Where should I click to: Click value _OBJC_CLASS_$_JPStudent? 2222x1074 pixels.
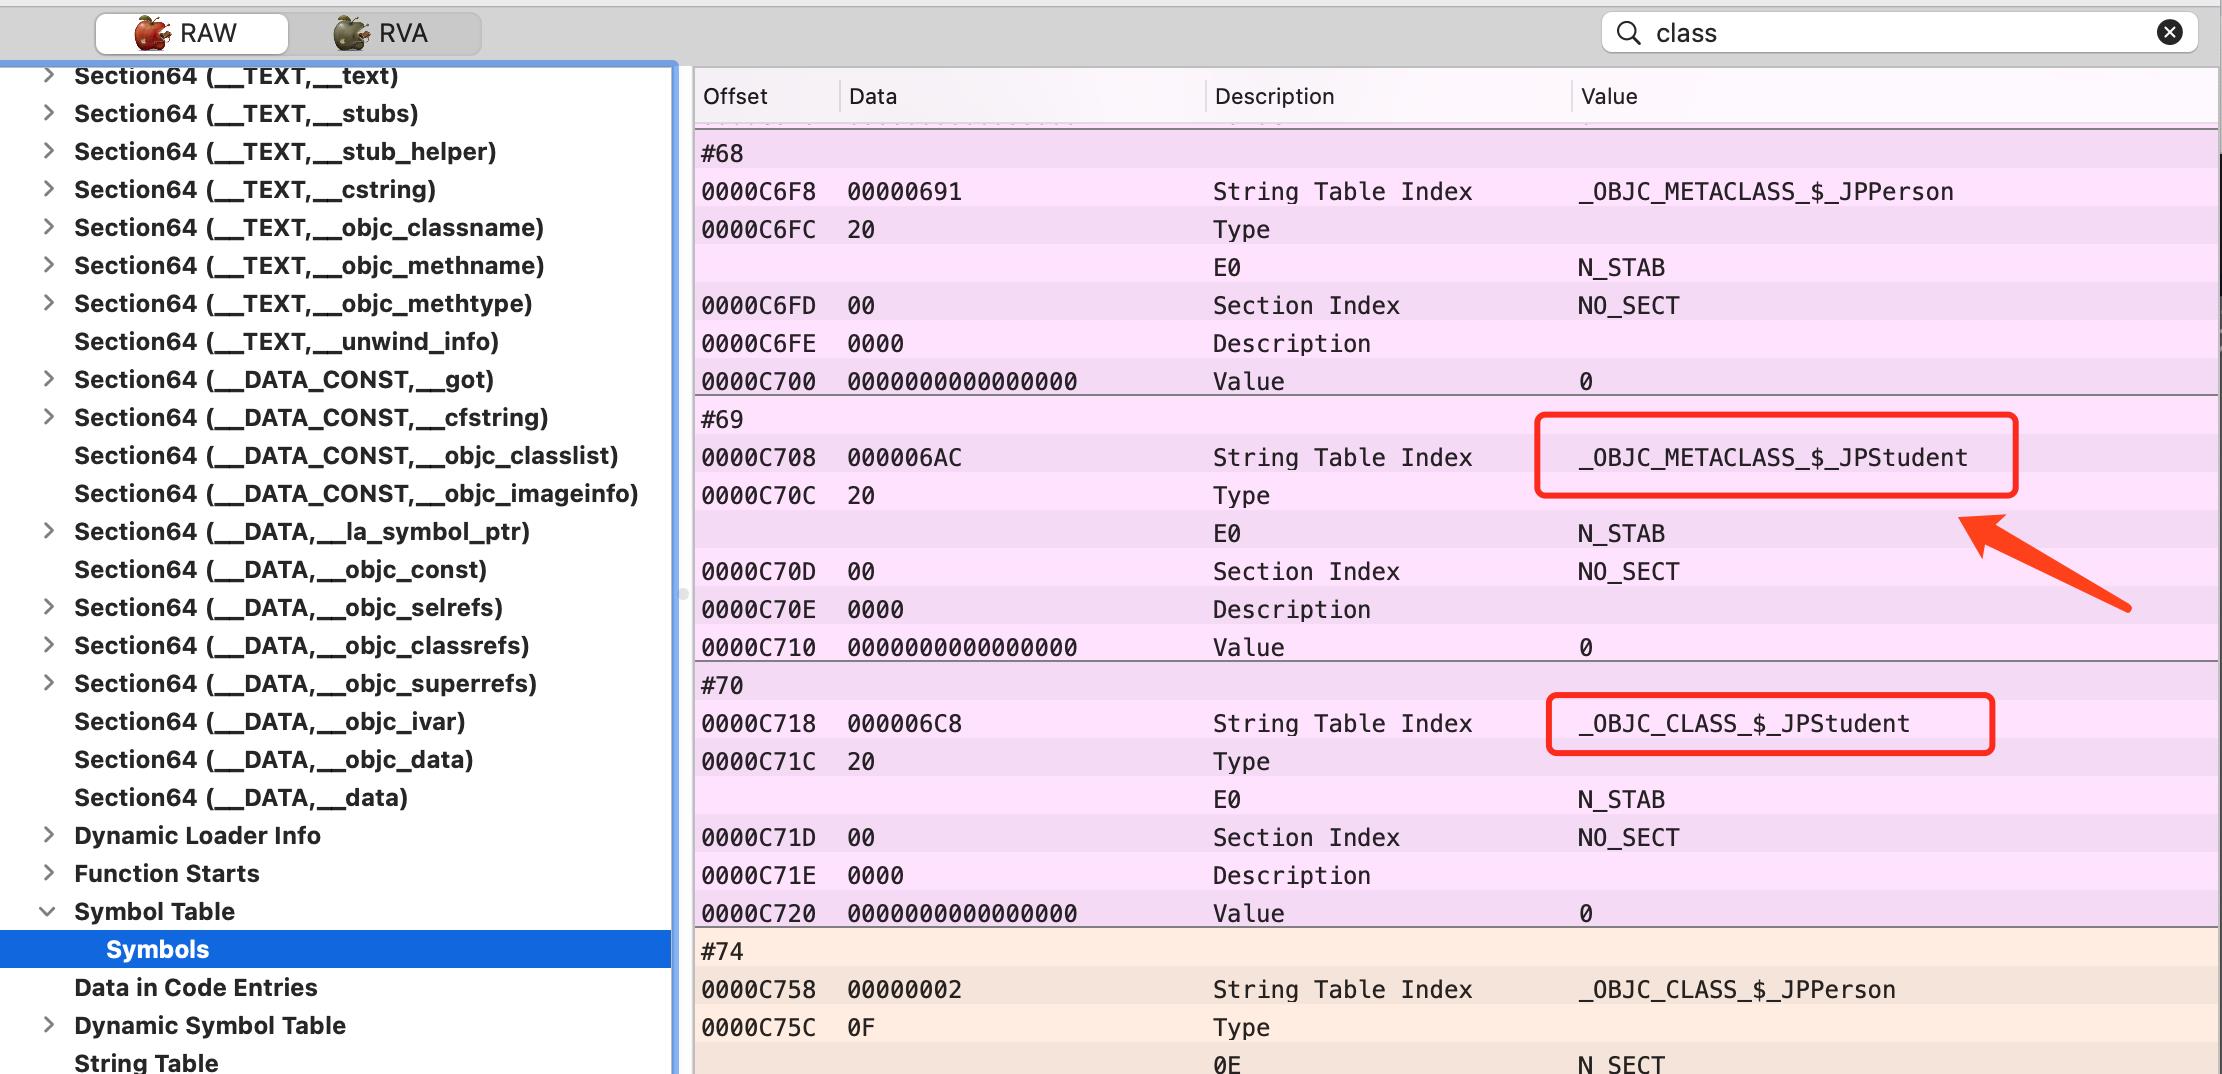1743,723
